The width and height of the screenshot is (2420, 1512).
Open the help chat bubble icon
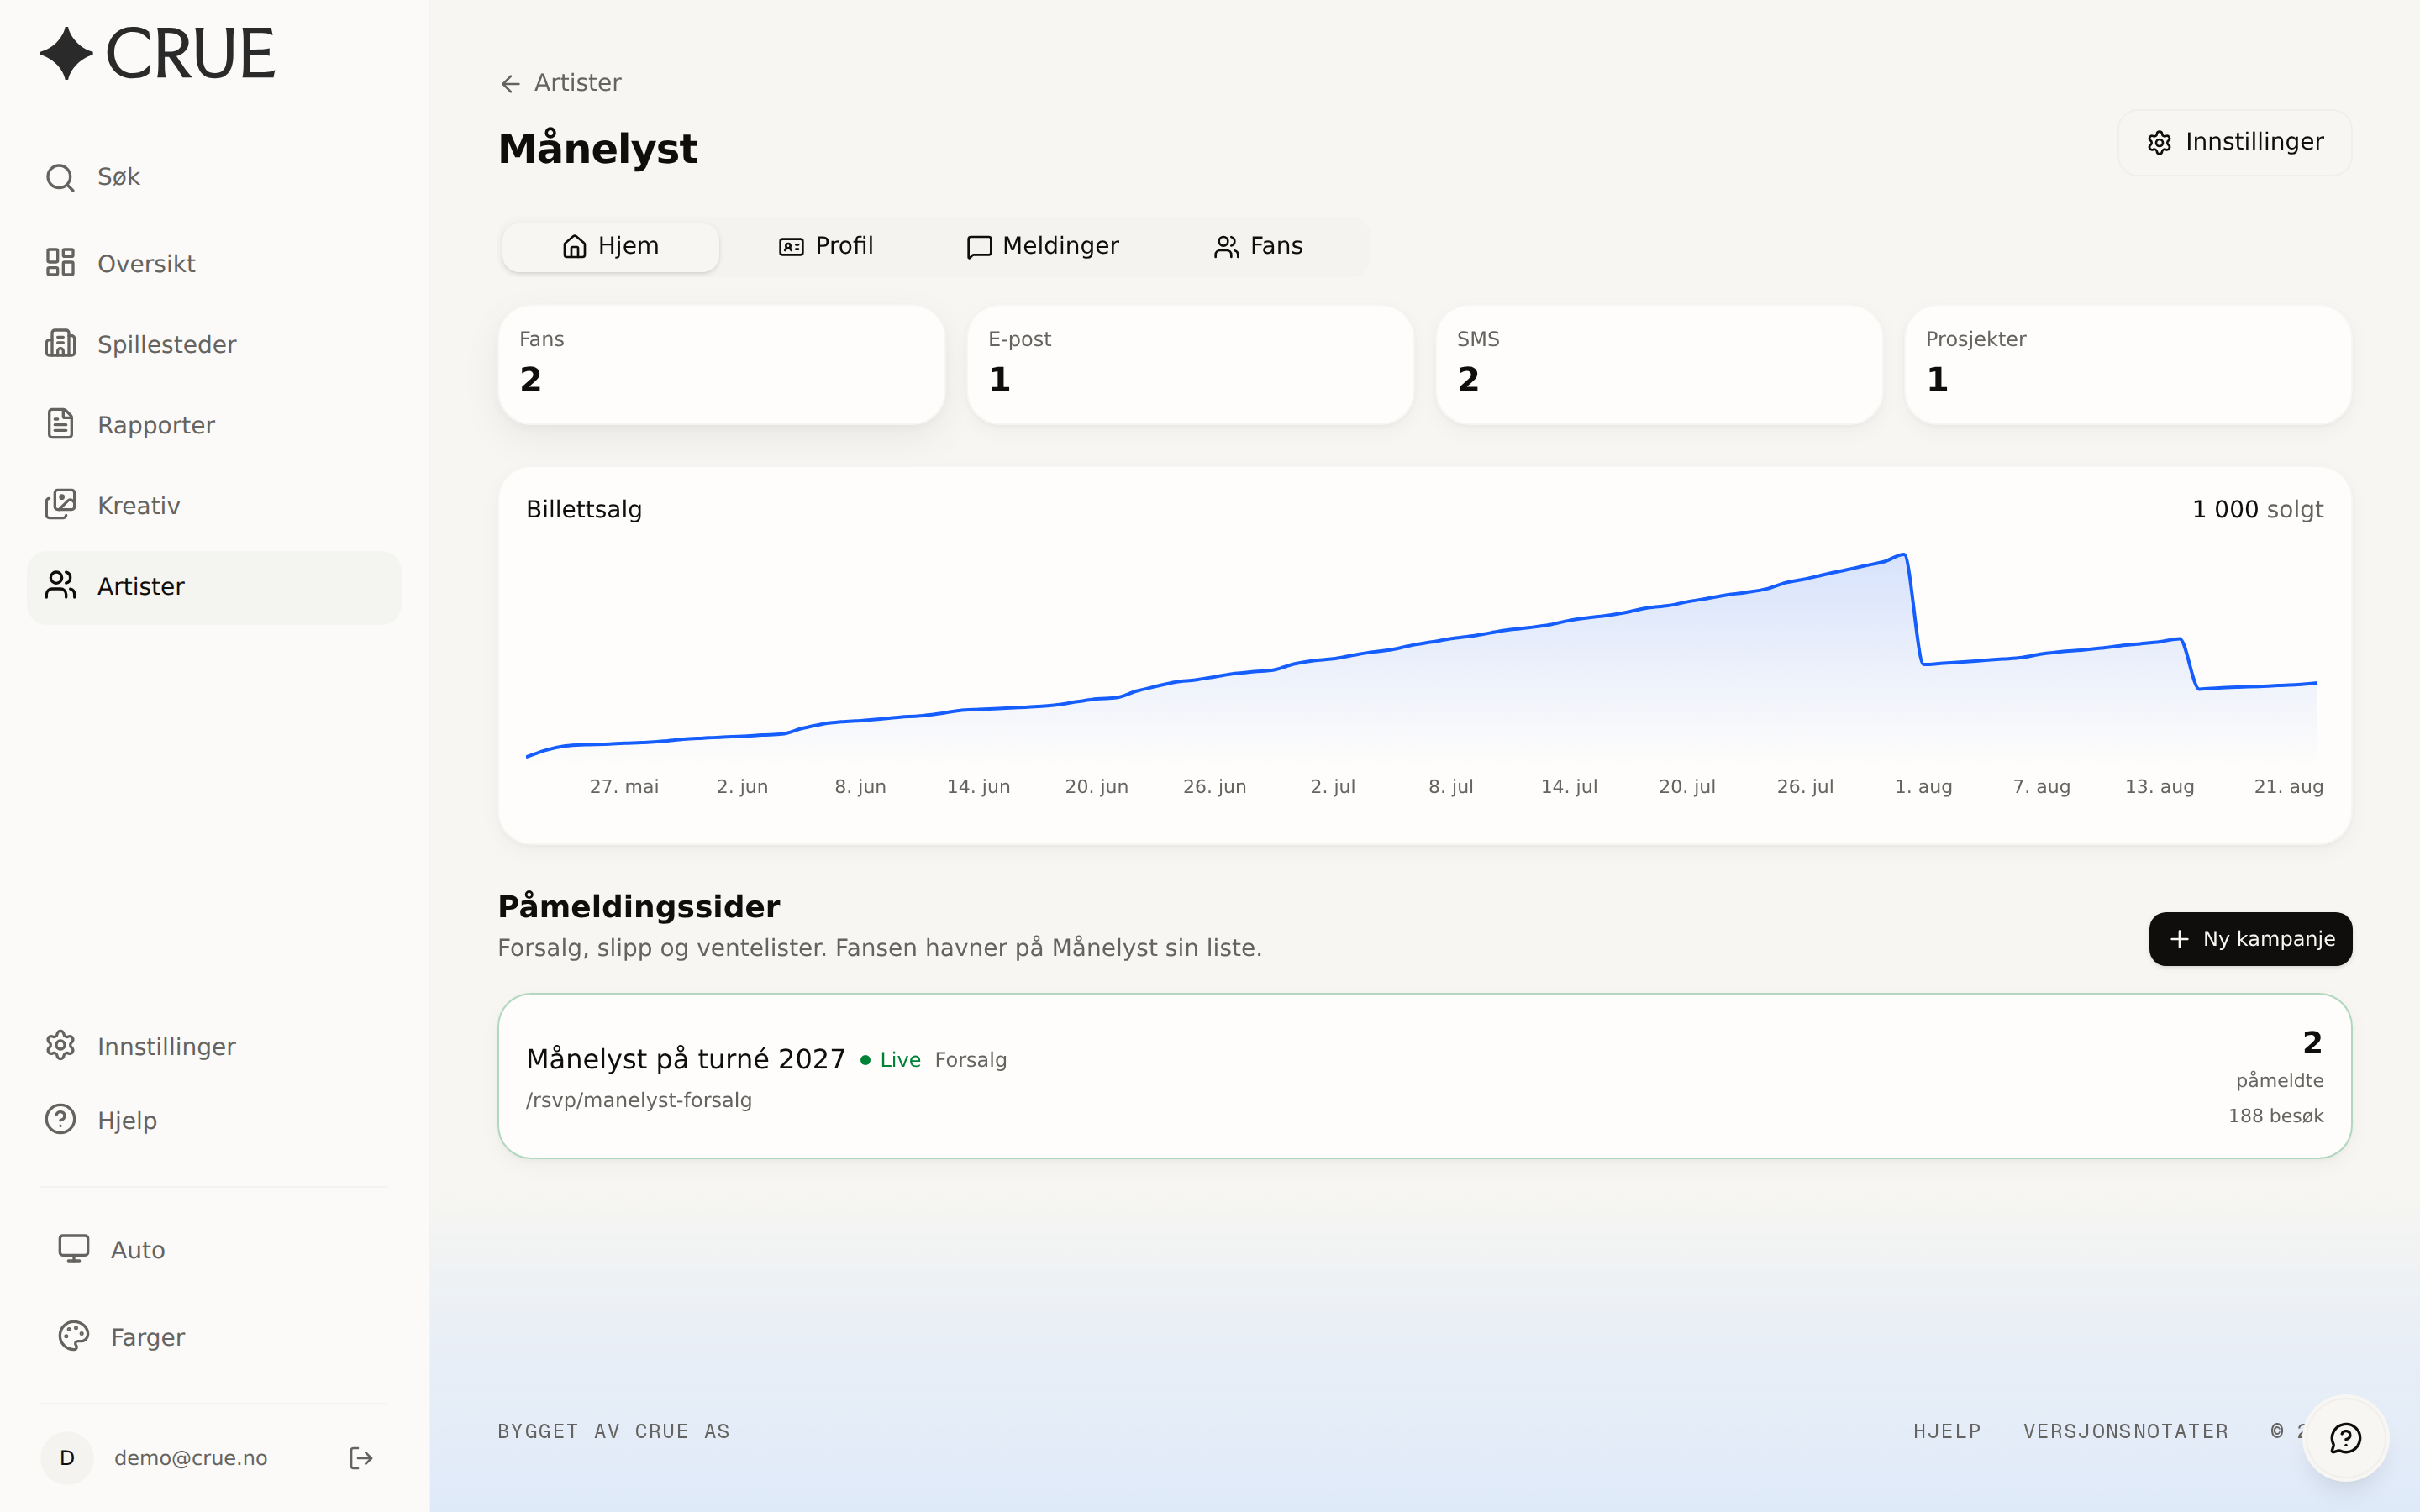2345,1438
